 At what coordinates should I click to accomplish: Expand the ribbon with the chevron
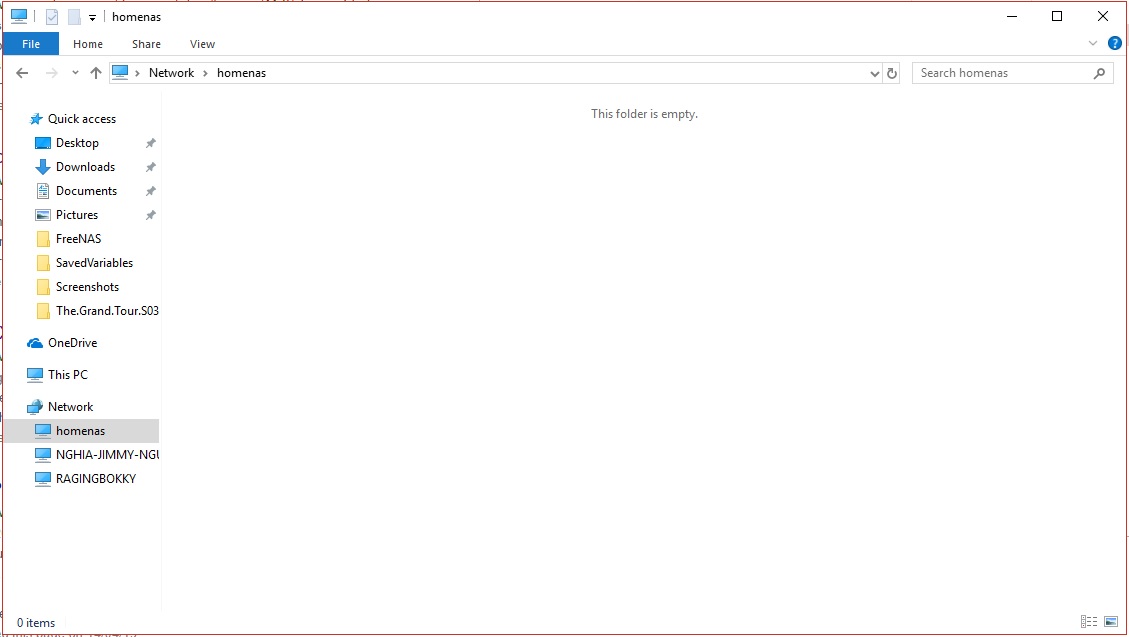(1092, 43)
